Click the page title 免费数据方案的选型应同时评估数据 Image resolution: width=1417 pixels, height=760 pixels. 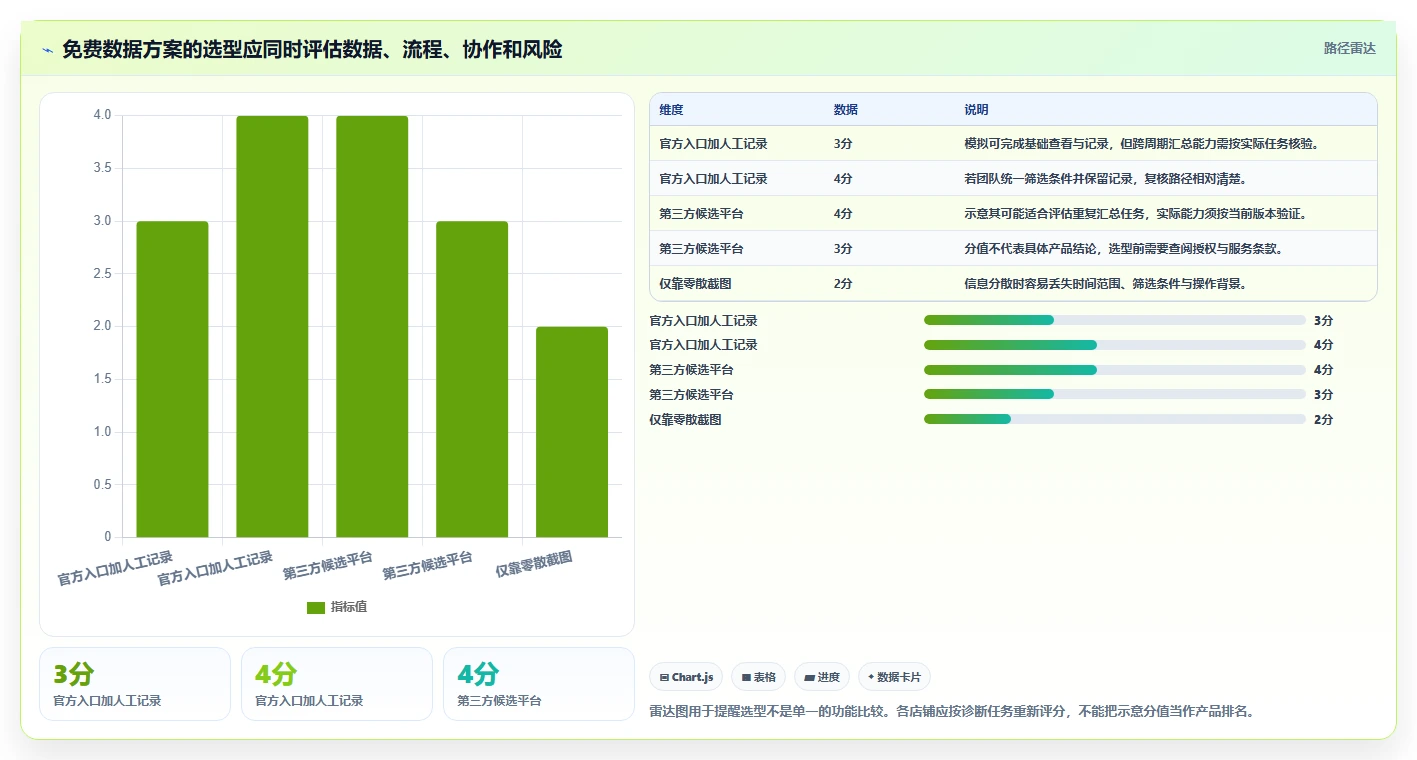click(312, 50)
